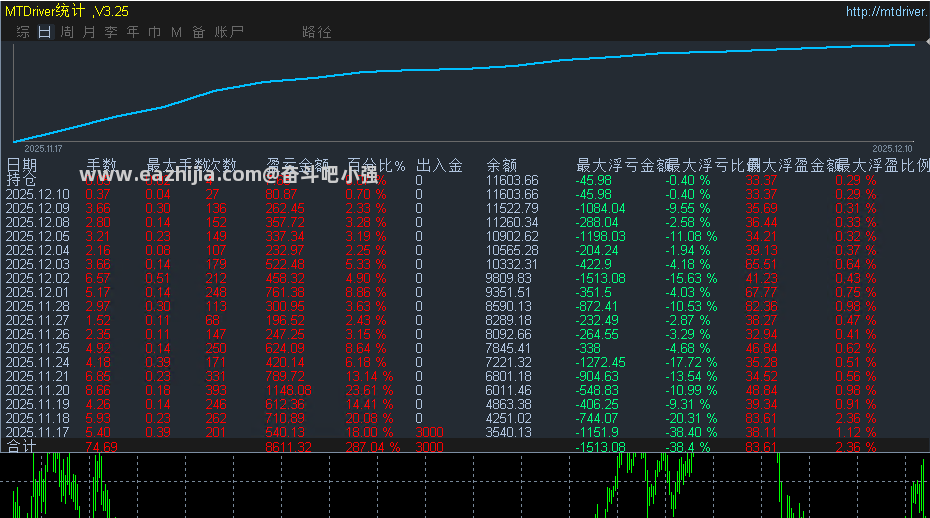Click max floating profit 82.36

click(761, 306)
